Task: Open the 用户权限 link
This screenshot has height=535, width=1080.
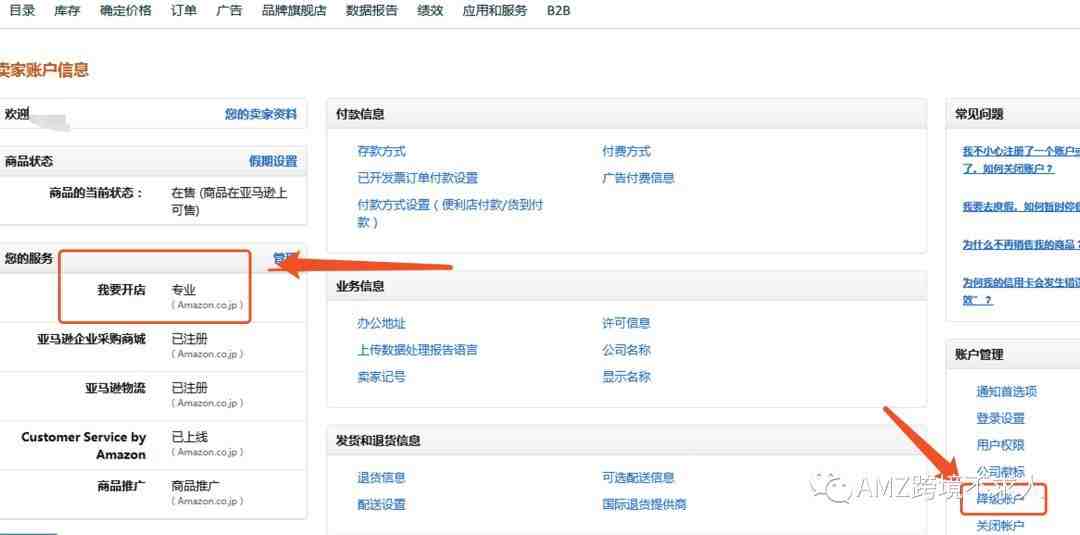Action: tap(1000, 445)
